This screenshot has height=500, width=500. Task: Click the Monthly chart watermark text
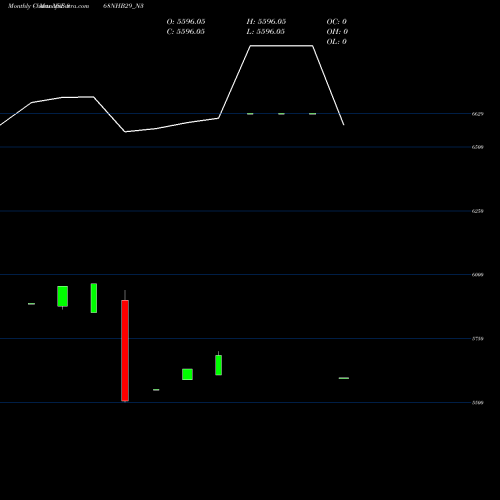pos(48,6)
